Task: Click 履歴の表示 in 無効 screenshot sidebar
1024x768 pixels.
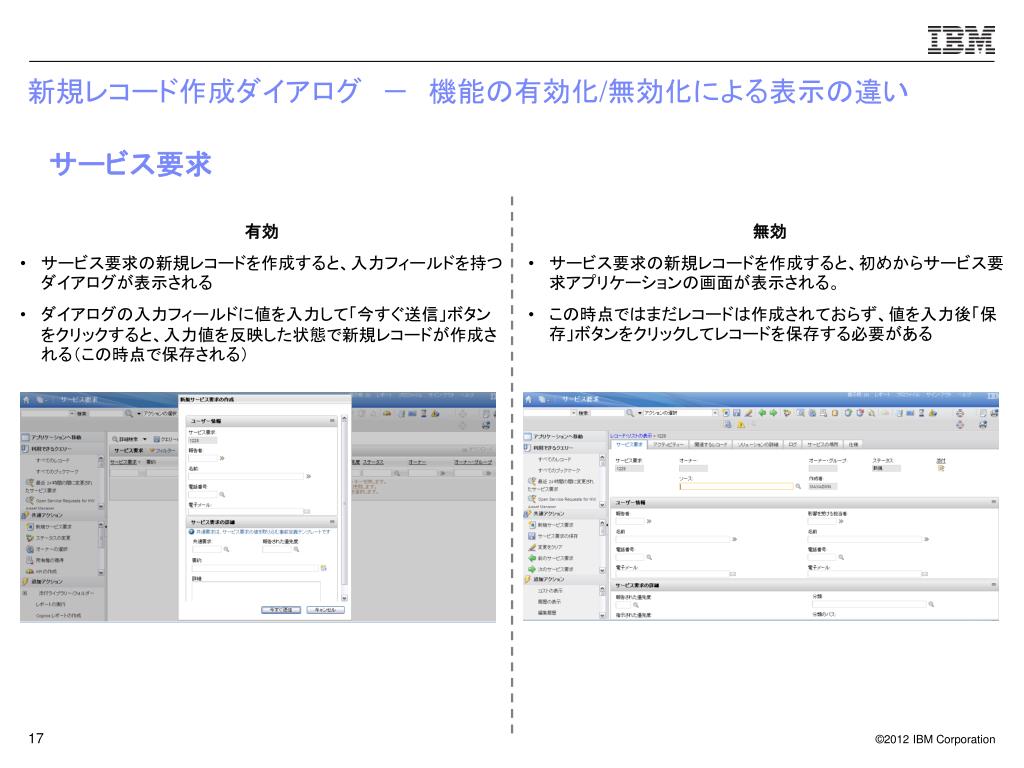Action: [549, 601]
